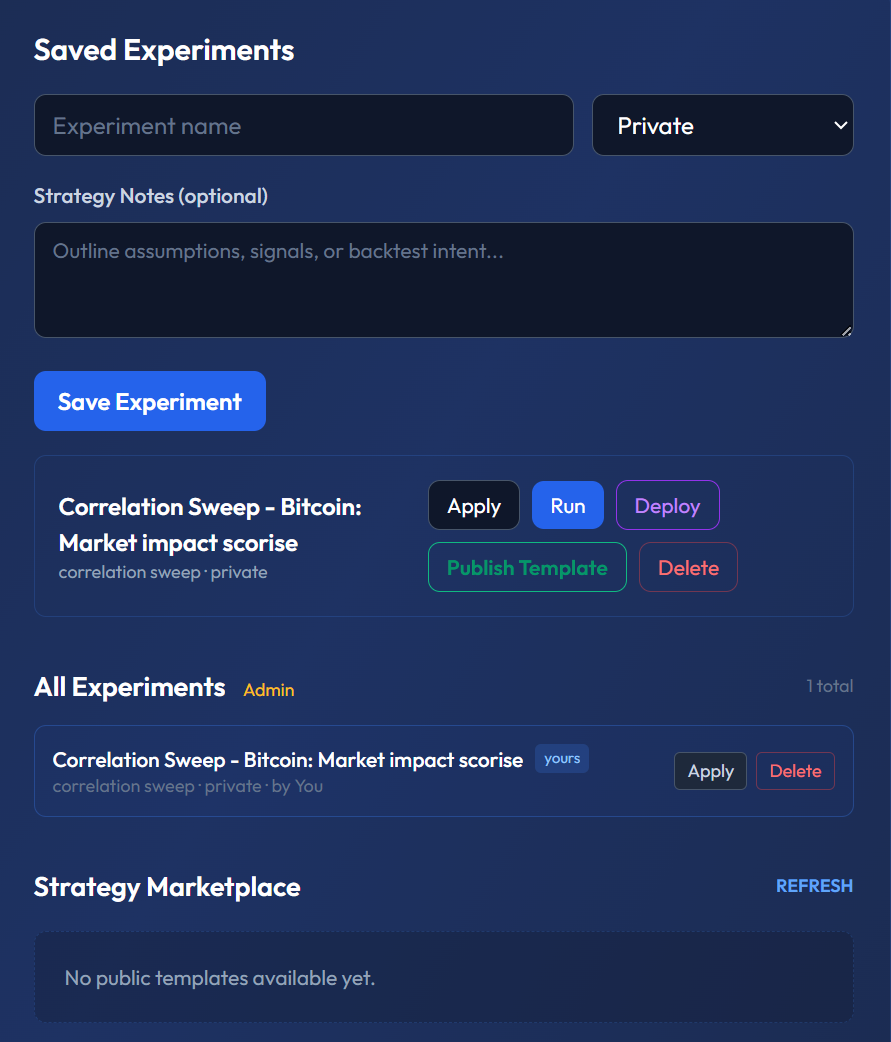Deploy the Correlation Sweep experiment
Screen dimensions: 891x1042
click(x=667, y=505)
